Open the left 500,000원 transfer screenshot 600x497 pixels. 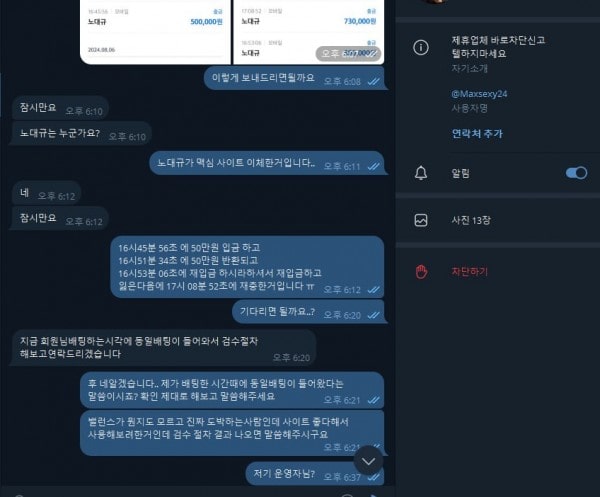[x=155, y=32]
